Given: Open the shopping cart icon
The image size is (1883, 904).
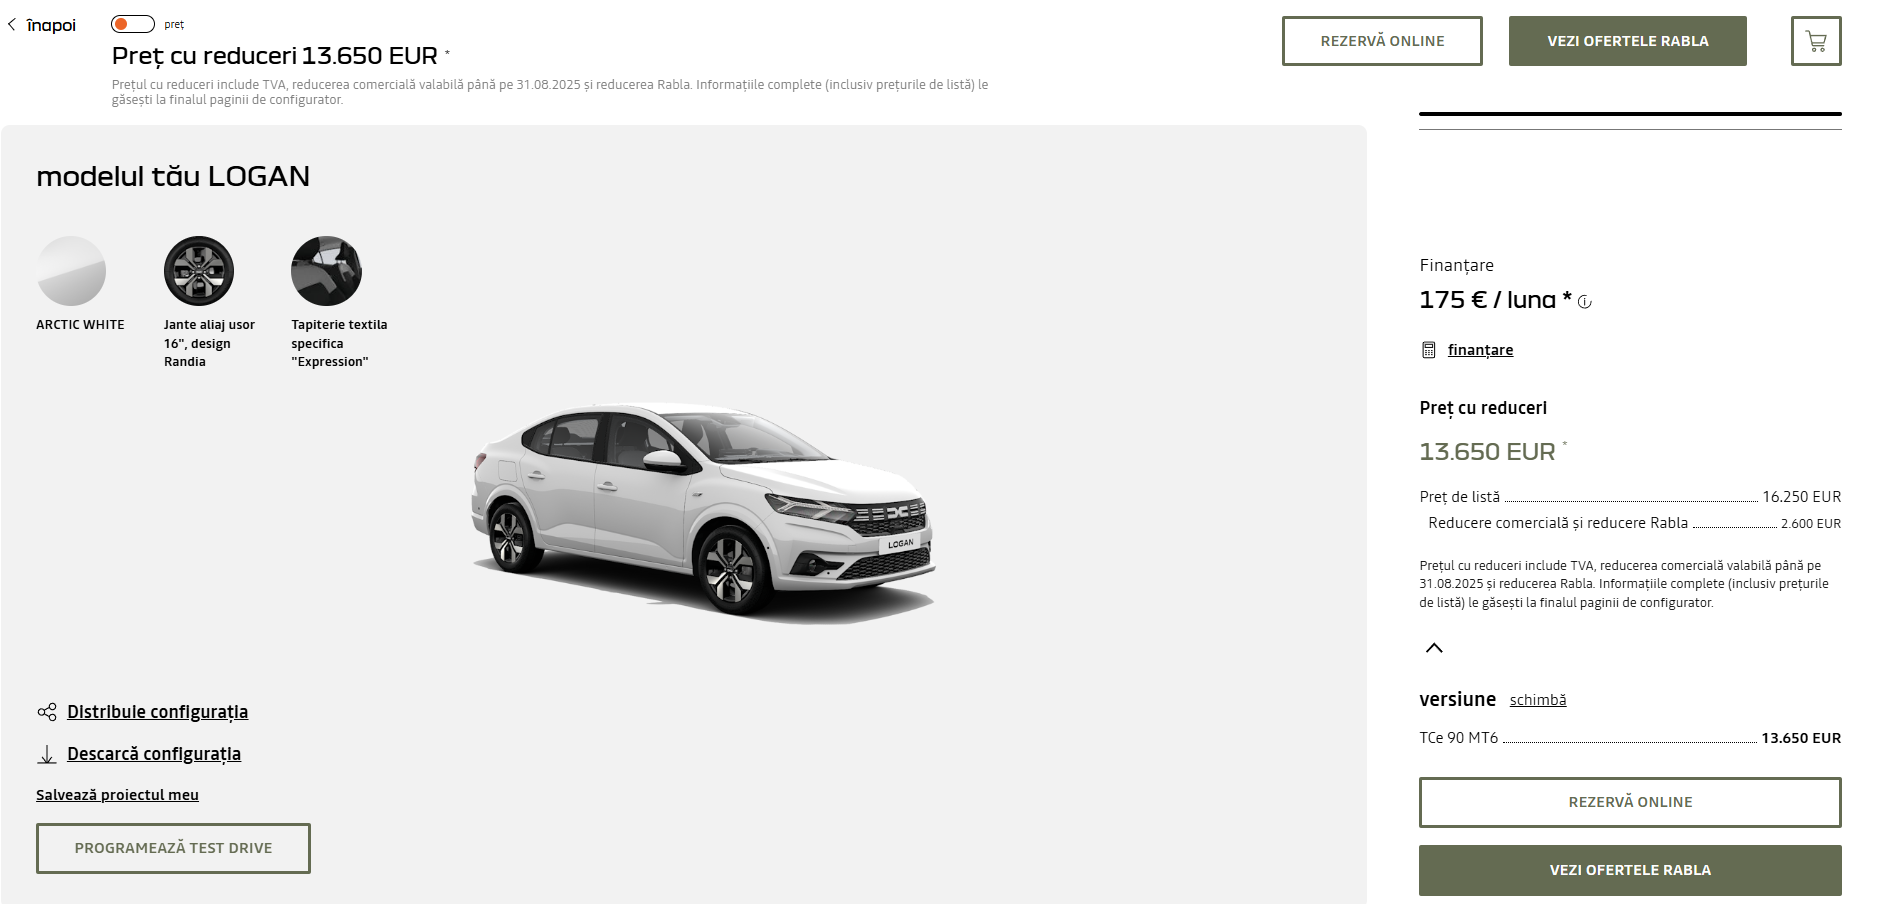Looking at the screenshot, I should tap(1815, 41).
